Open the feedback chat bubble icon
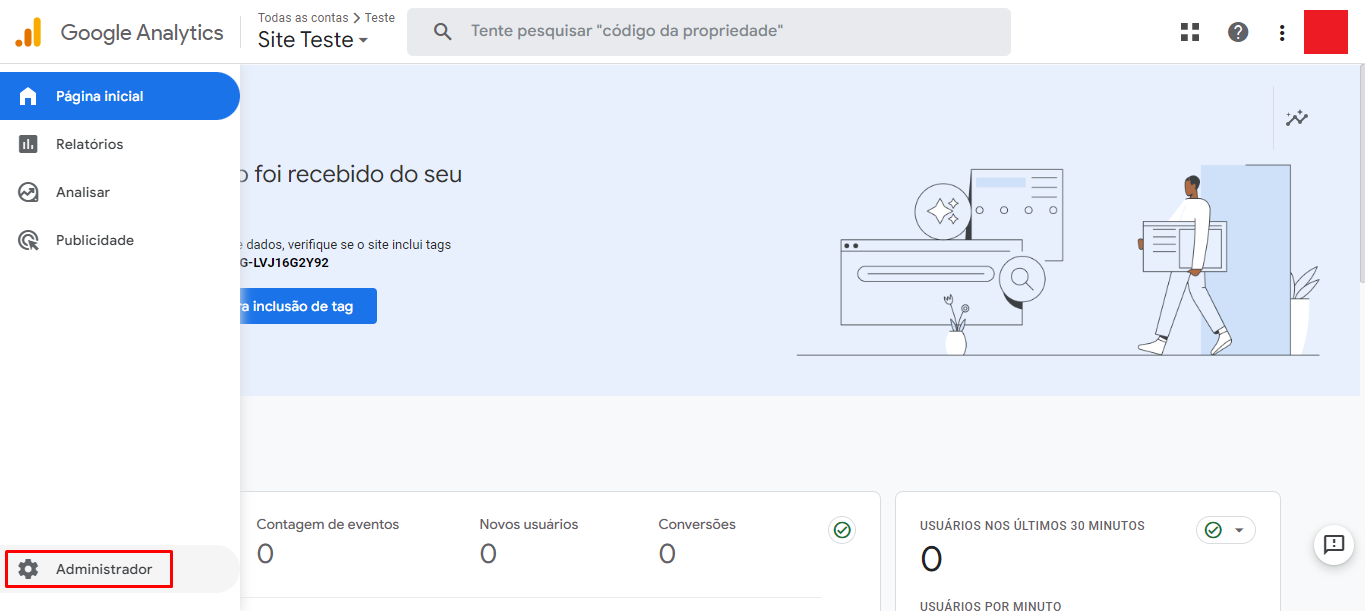This screenshot has height=611, width=1365. (1333, 544)
